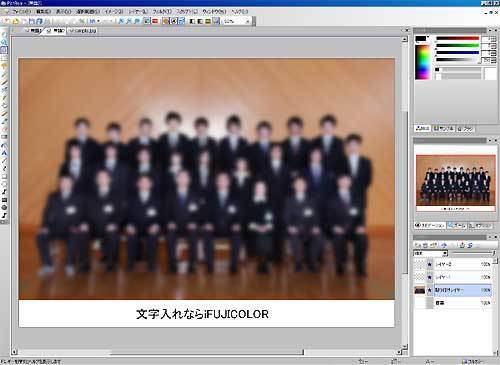The width and height of the screenshot is (500, 365).
Task: Click the red color channel slider
Action: click(458, 39)
